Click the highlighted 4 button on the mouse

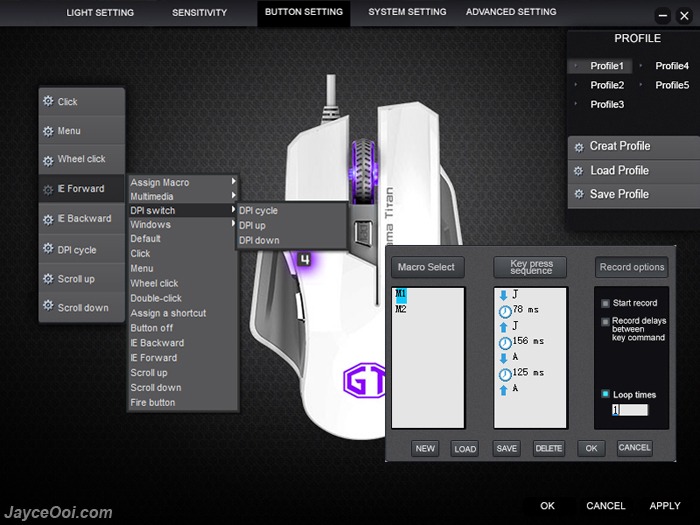(x=304, y=259)
